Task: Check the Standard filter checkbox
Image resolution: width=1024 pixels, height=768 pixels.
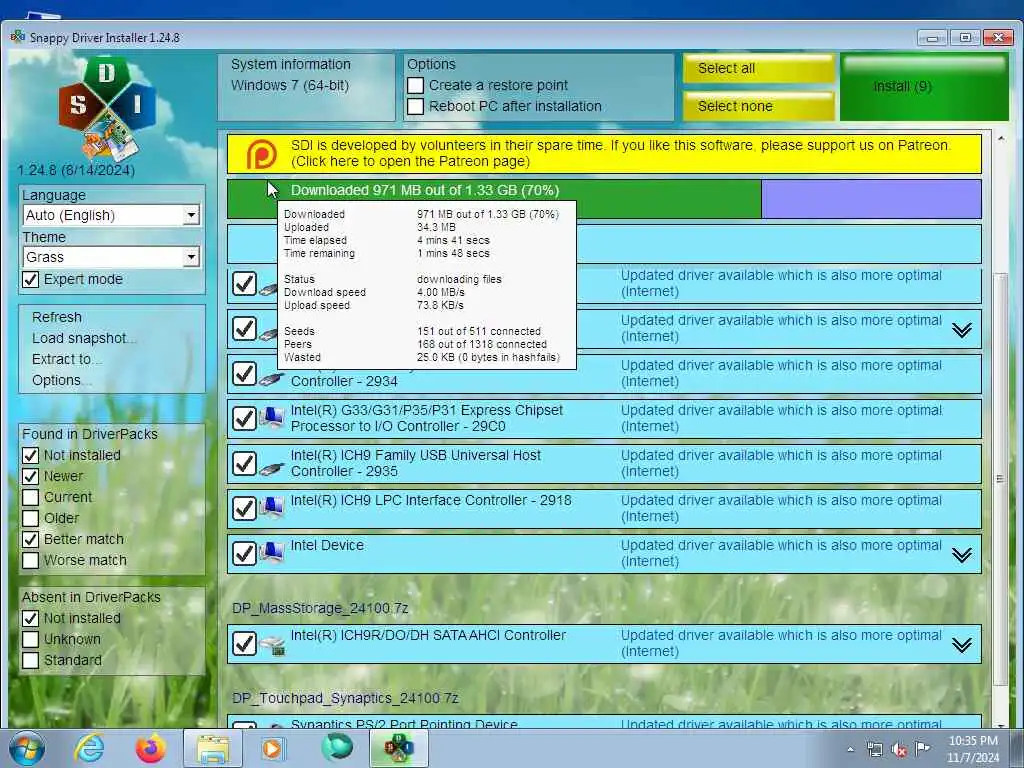Action: [x=30, y=660]
